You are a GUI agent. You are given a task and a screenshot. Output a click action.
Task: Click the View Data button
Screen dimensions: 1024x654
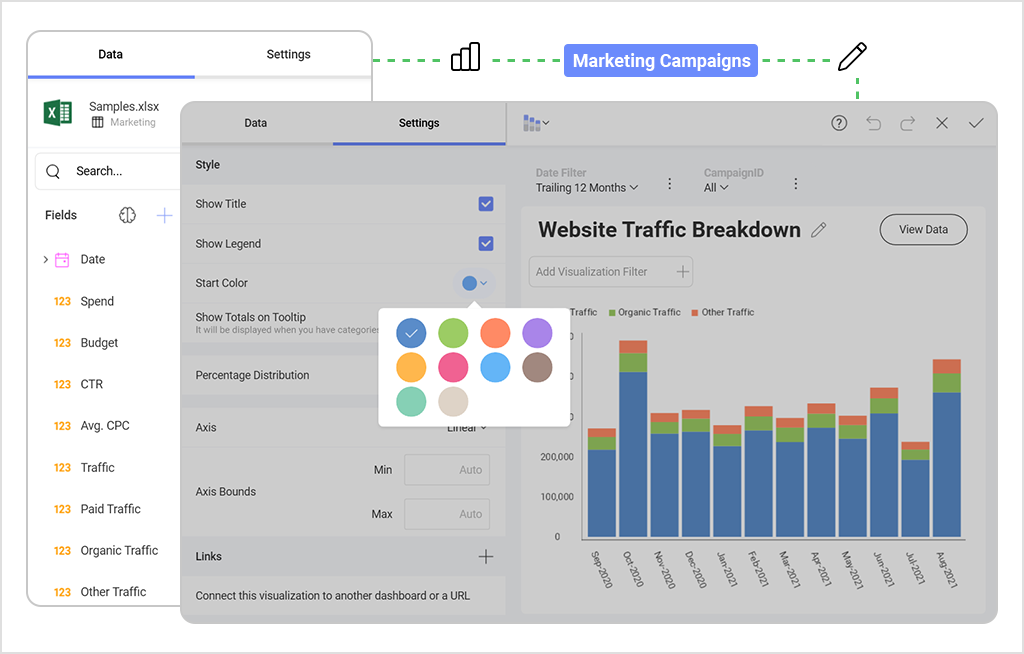click(x=922, y=229)
